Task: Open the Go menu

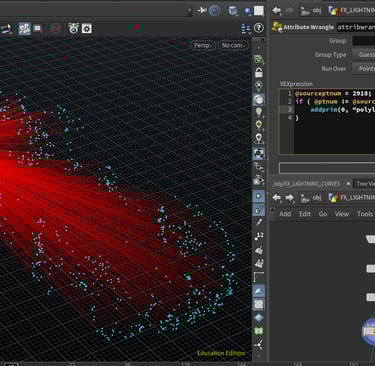Action: [323, 214]
